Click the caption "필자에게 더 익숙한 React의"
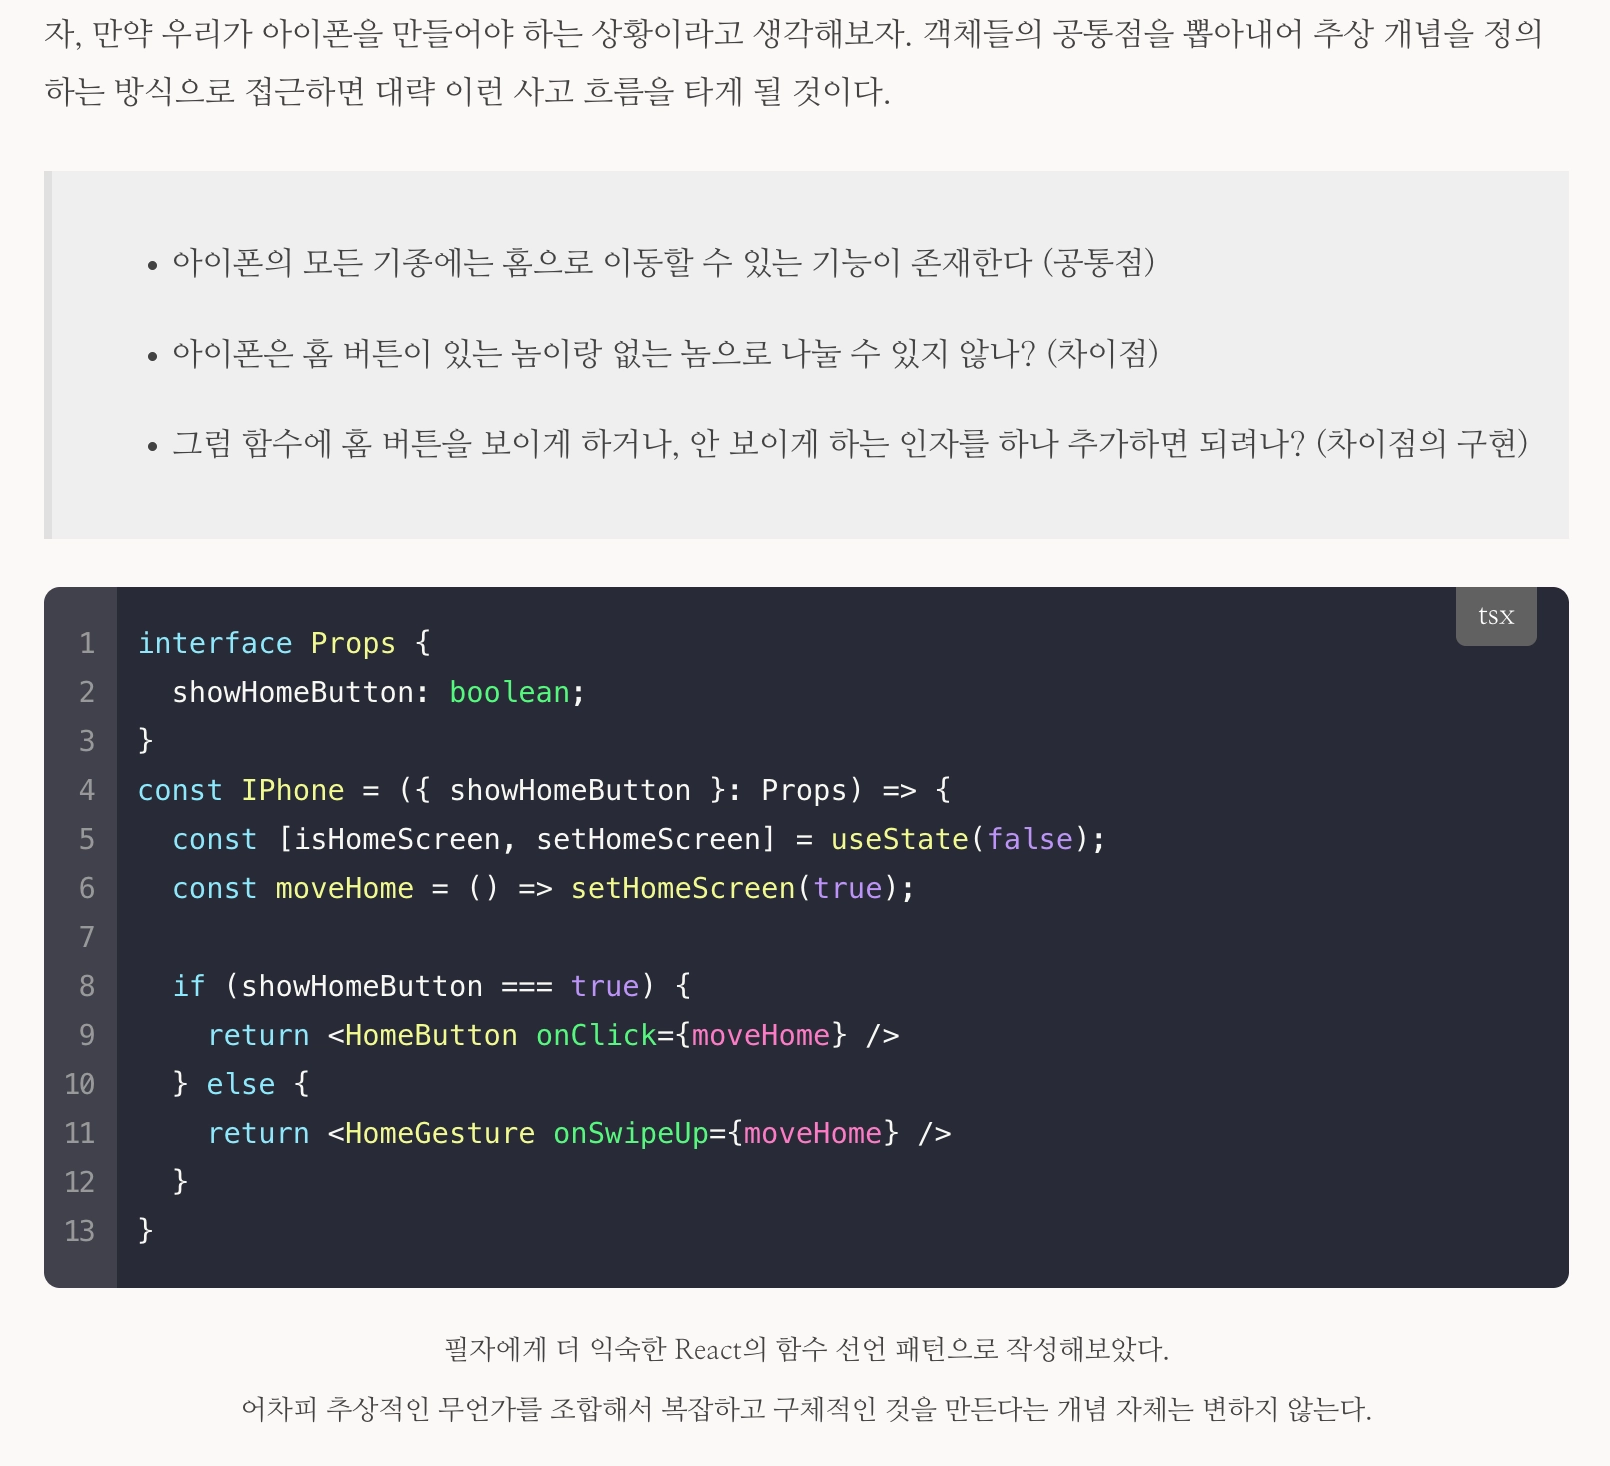 tap(806, 1349)
